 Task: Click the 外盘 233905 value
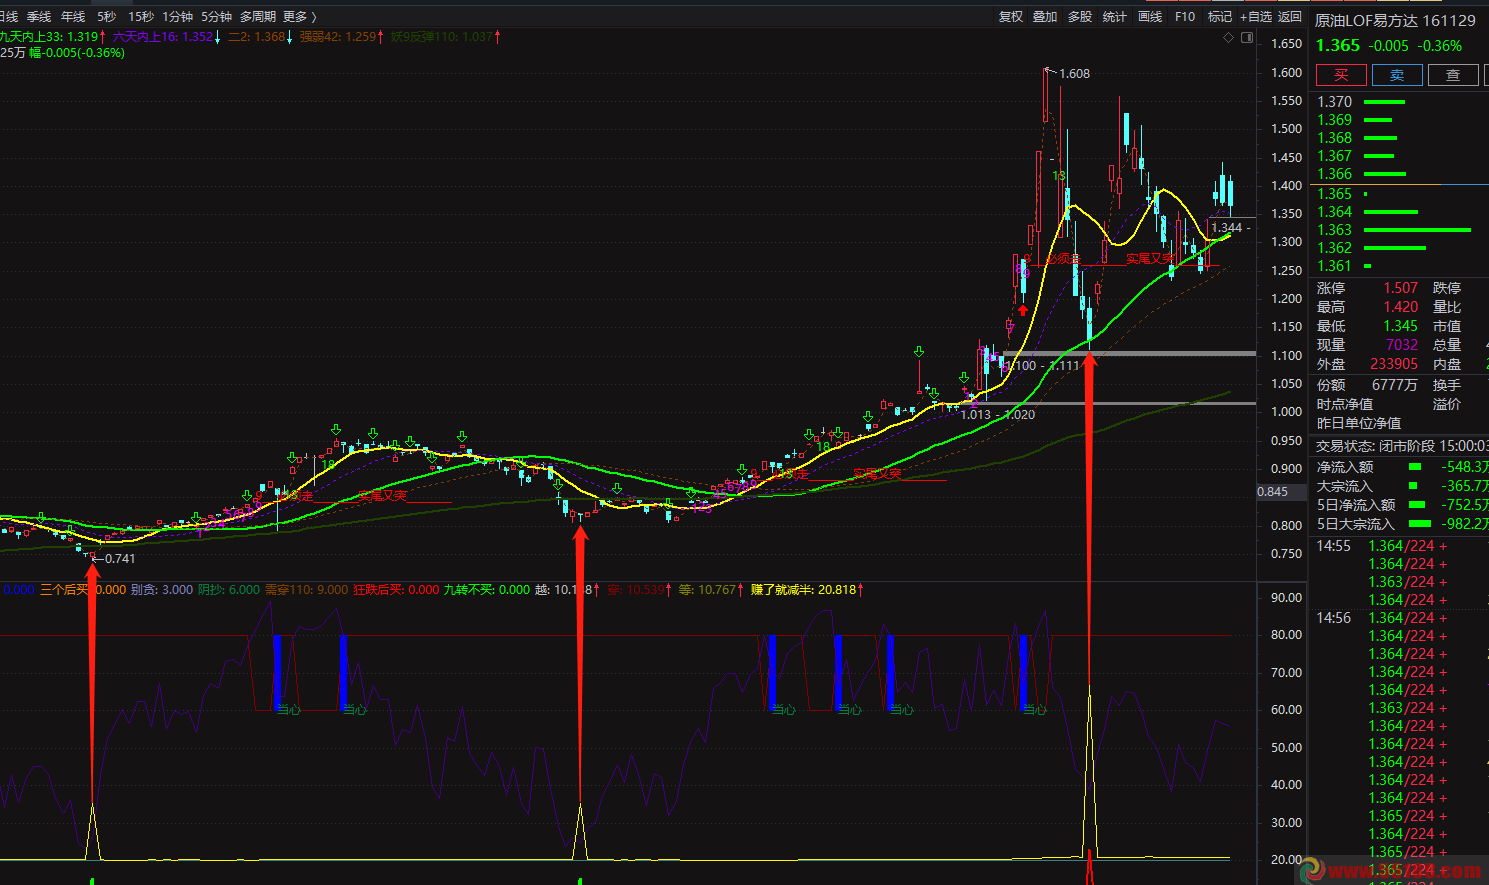(x=1394, y=364)
